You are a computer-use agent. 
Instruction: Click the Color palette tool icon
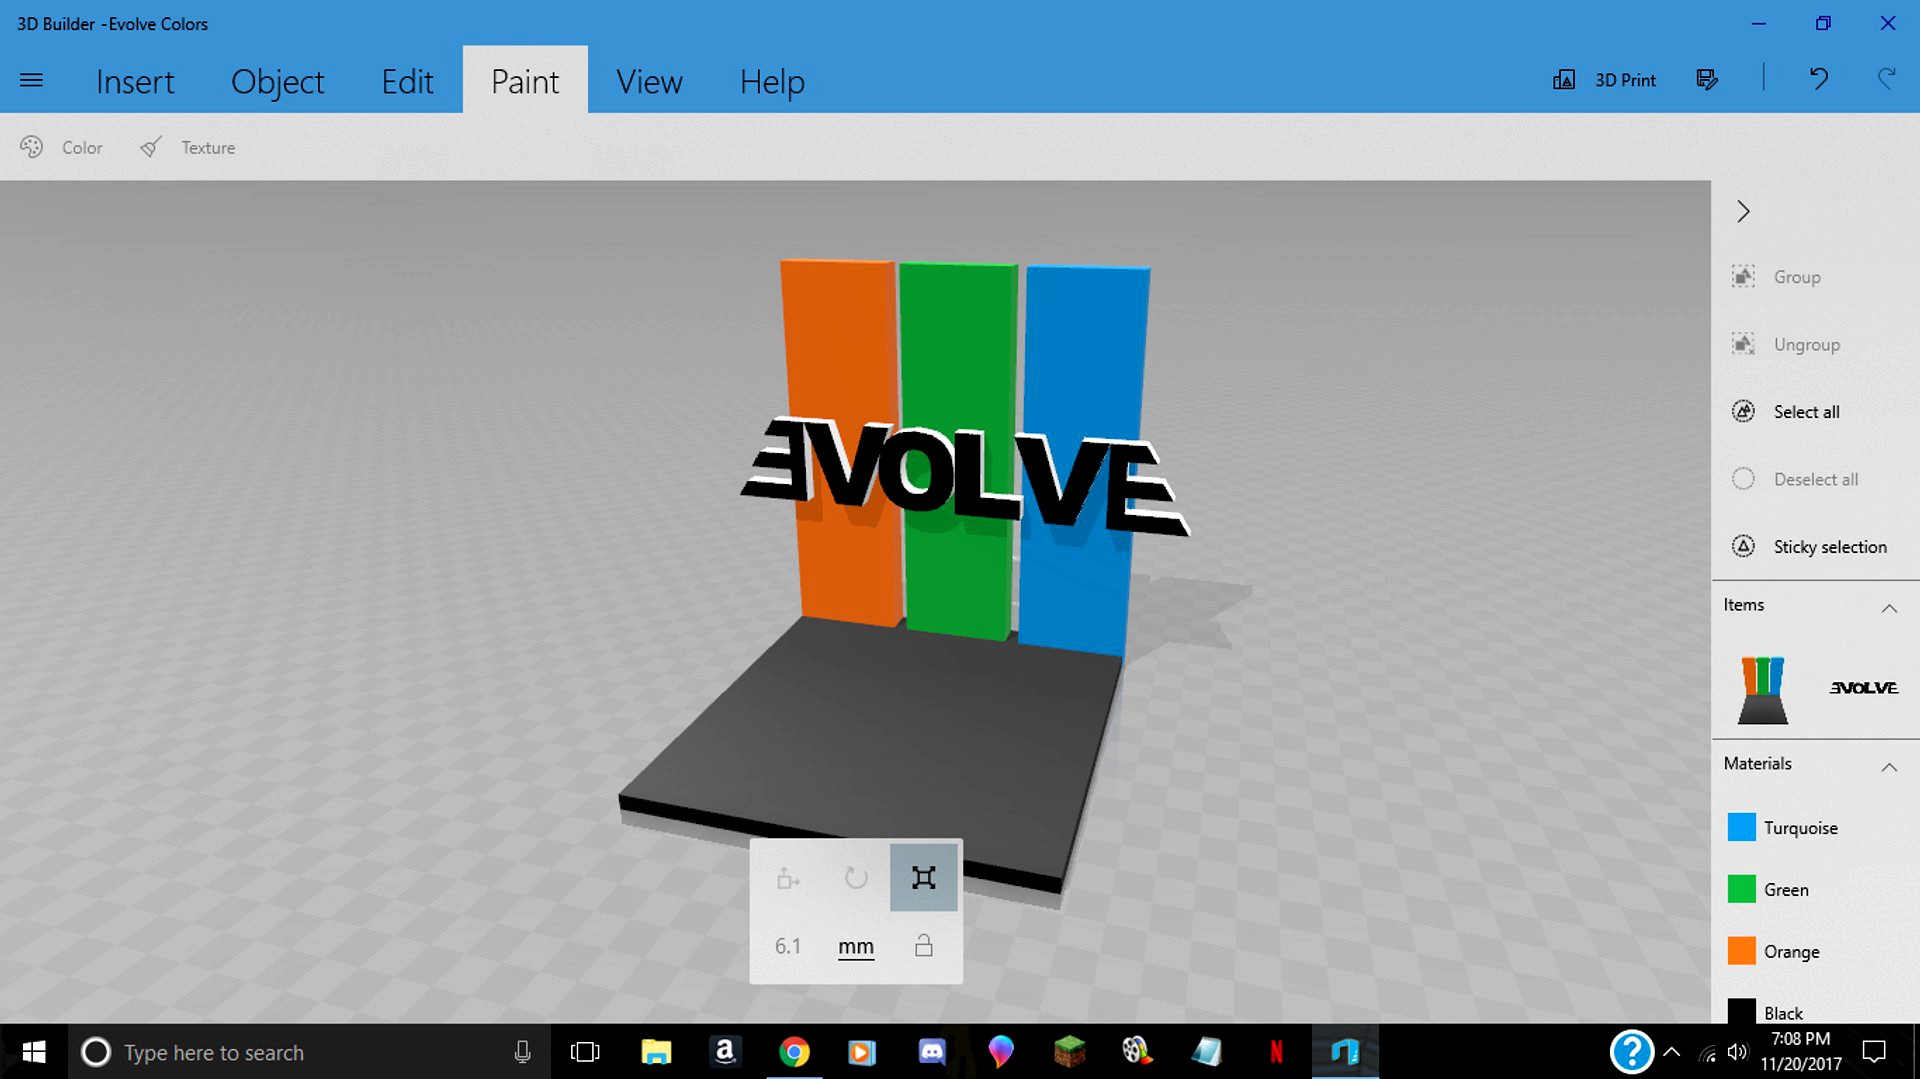click(x=32, y=147)
